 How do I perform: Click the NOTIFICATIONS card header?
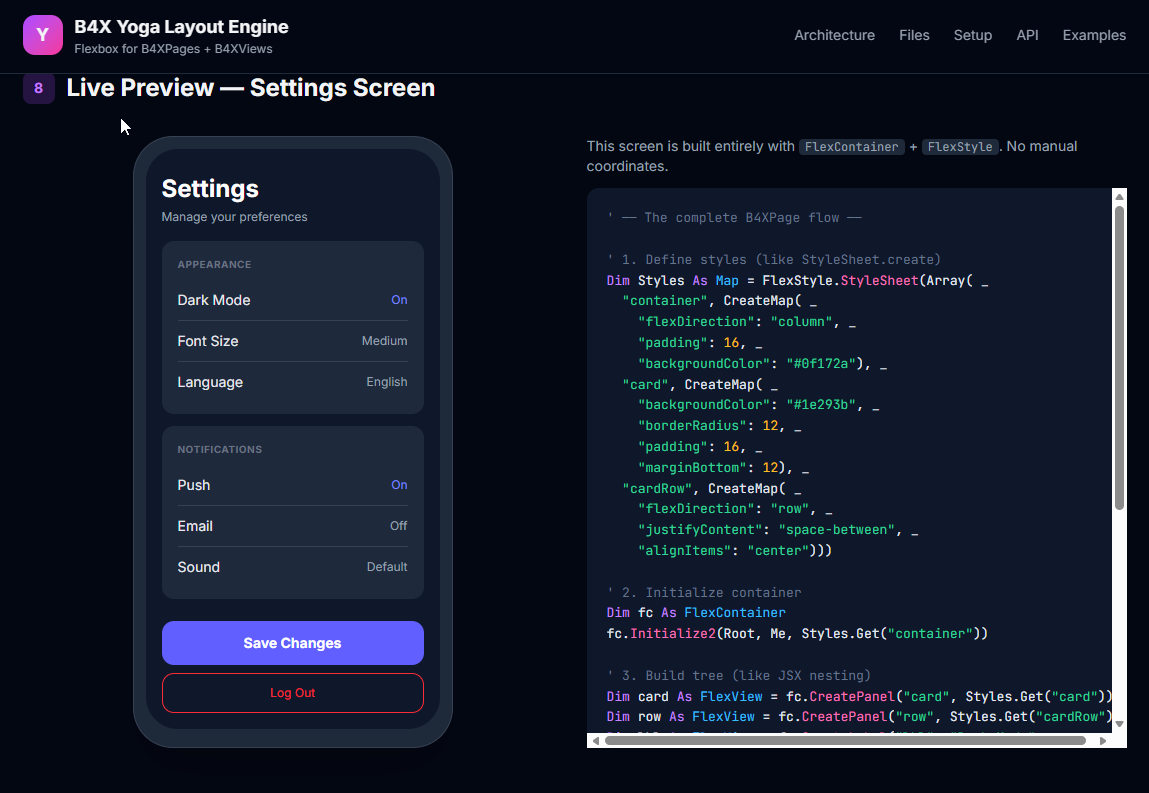click(x=219, y=449)
